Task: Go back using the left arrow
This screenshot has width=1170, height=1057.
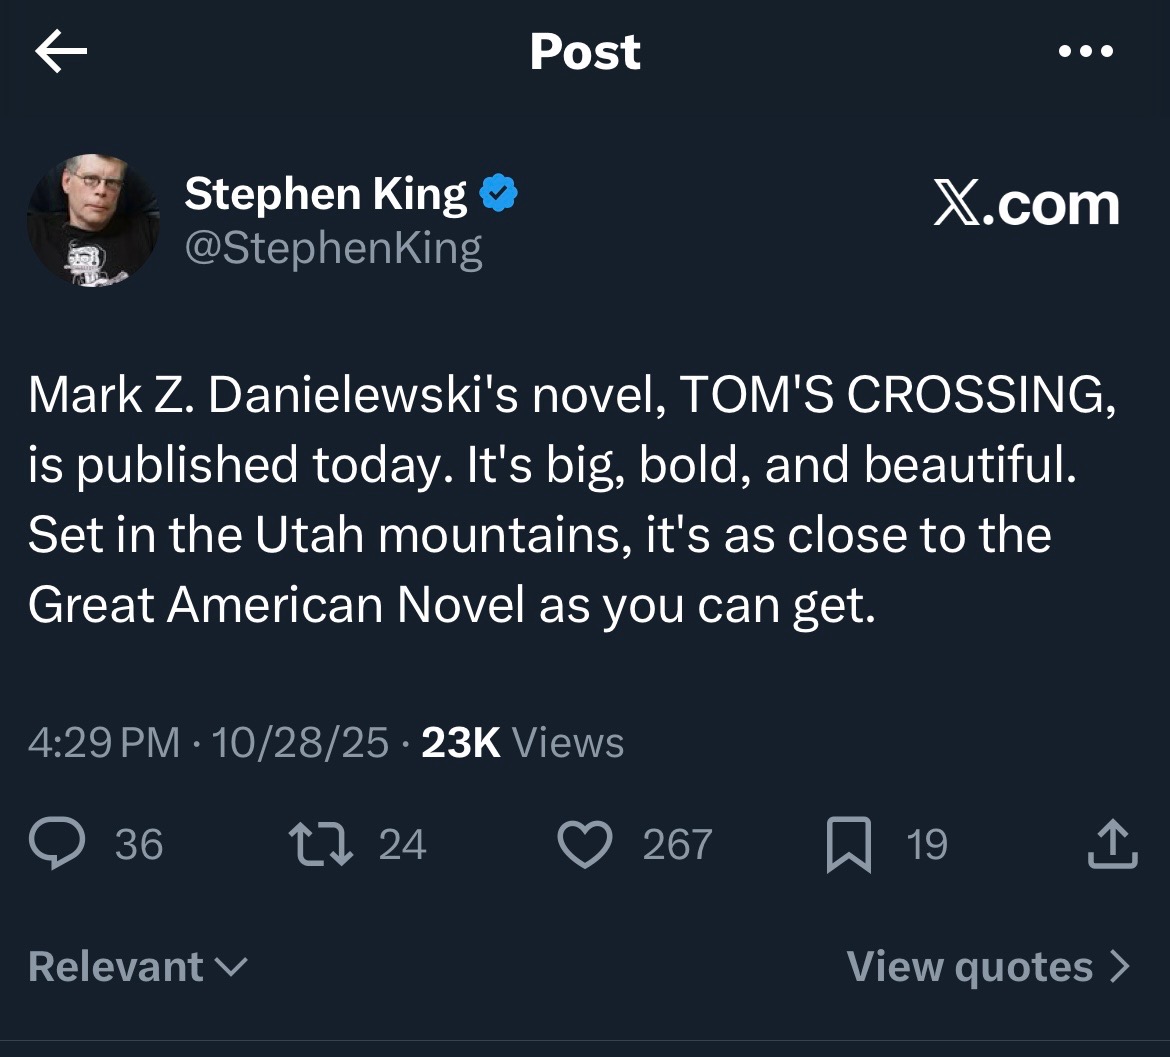Action: (x=60, y=52)
